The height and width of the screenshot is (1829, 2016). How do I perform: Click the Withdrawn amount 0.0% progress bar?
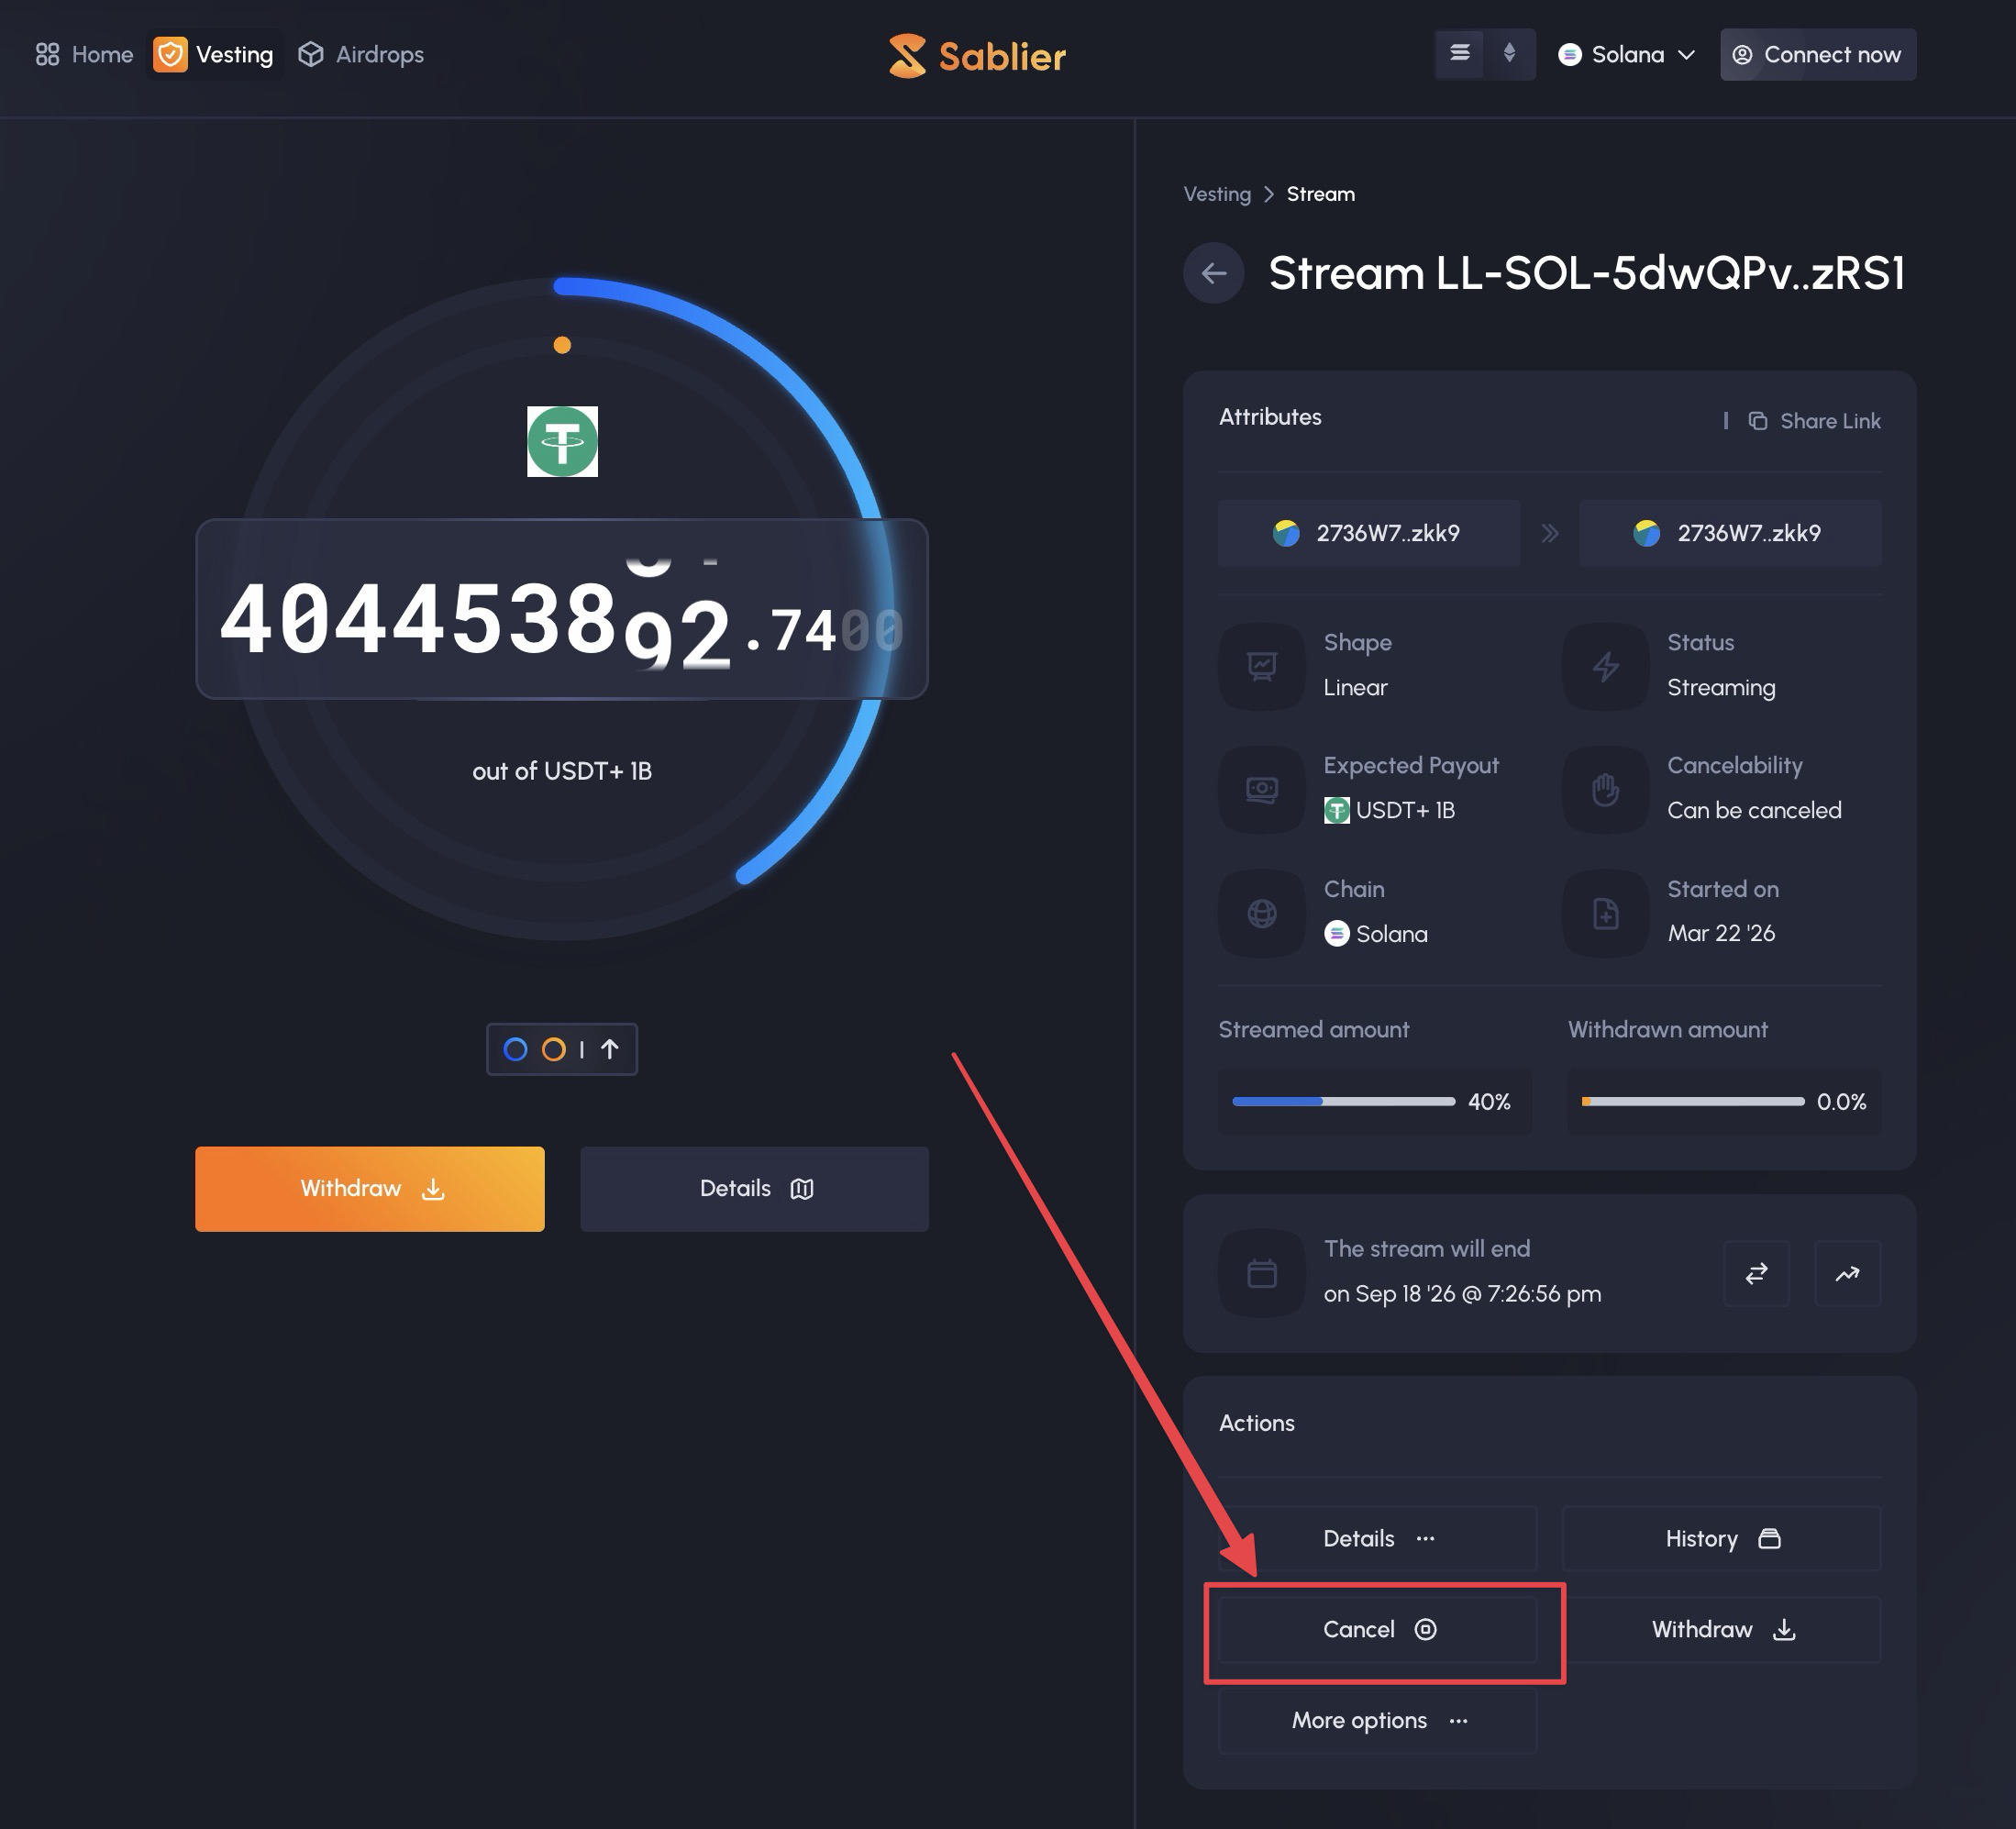[1693, 1101]
